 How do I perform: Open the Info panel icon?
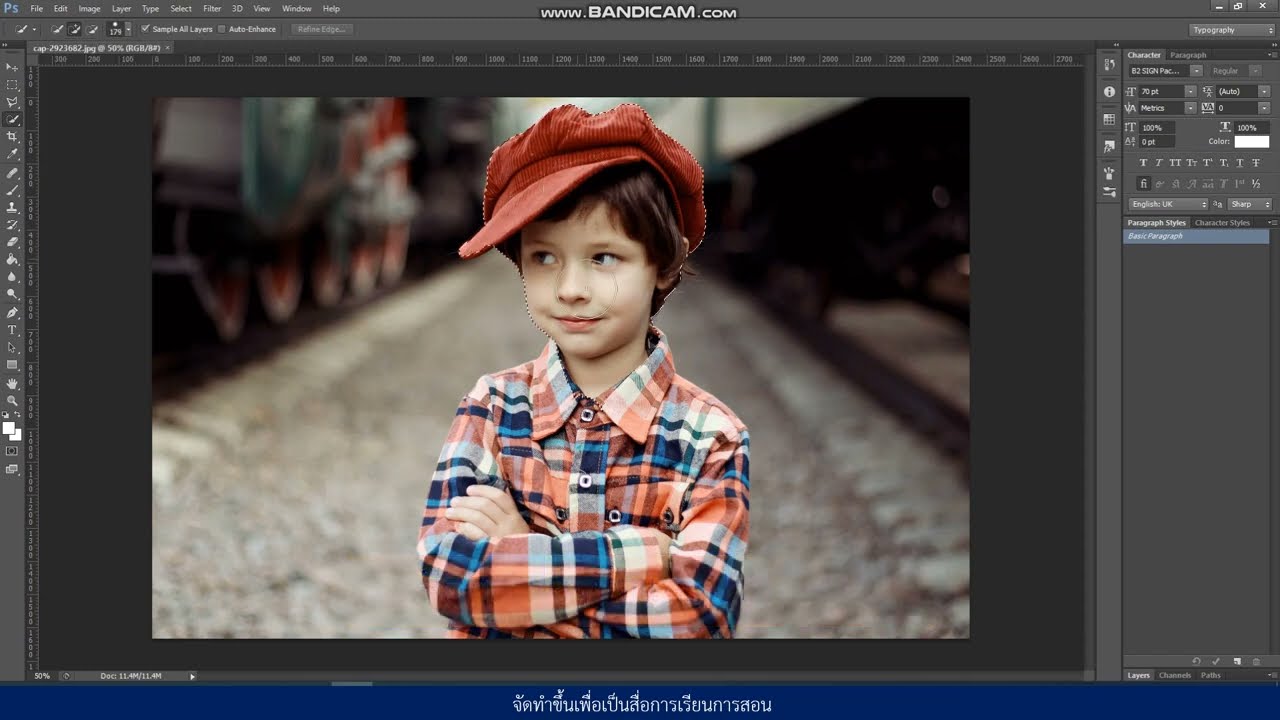point(1109,92)
